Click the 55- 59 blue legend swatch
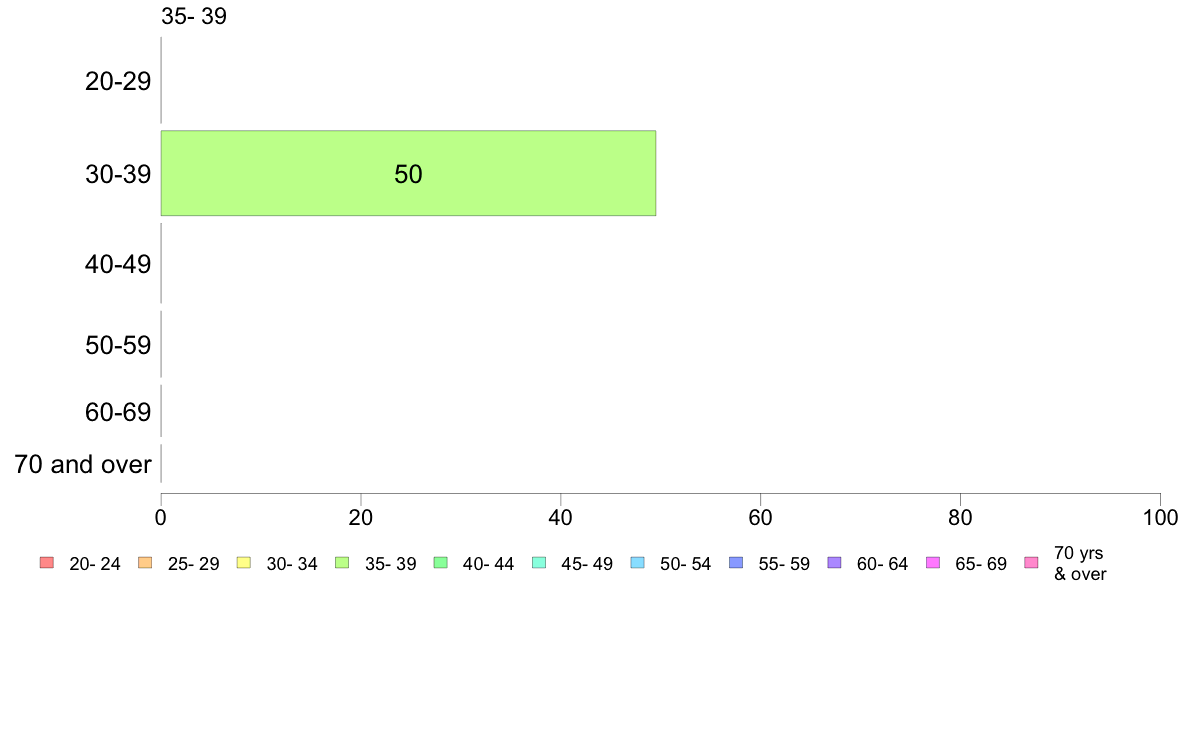This screenshot has width=1188, height=736. pos(736,562)
